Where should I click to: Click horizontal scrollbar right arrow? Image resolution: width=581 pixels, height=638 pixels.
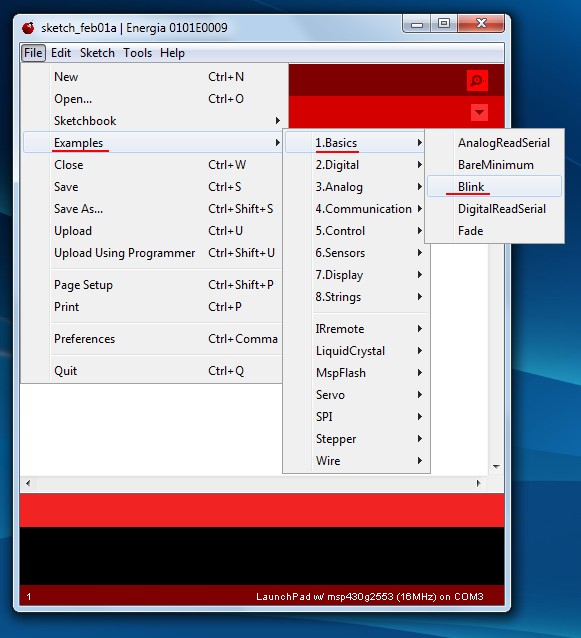(x=478, y=483)
